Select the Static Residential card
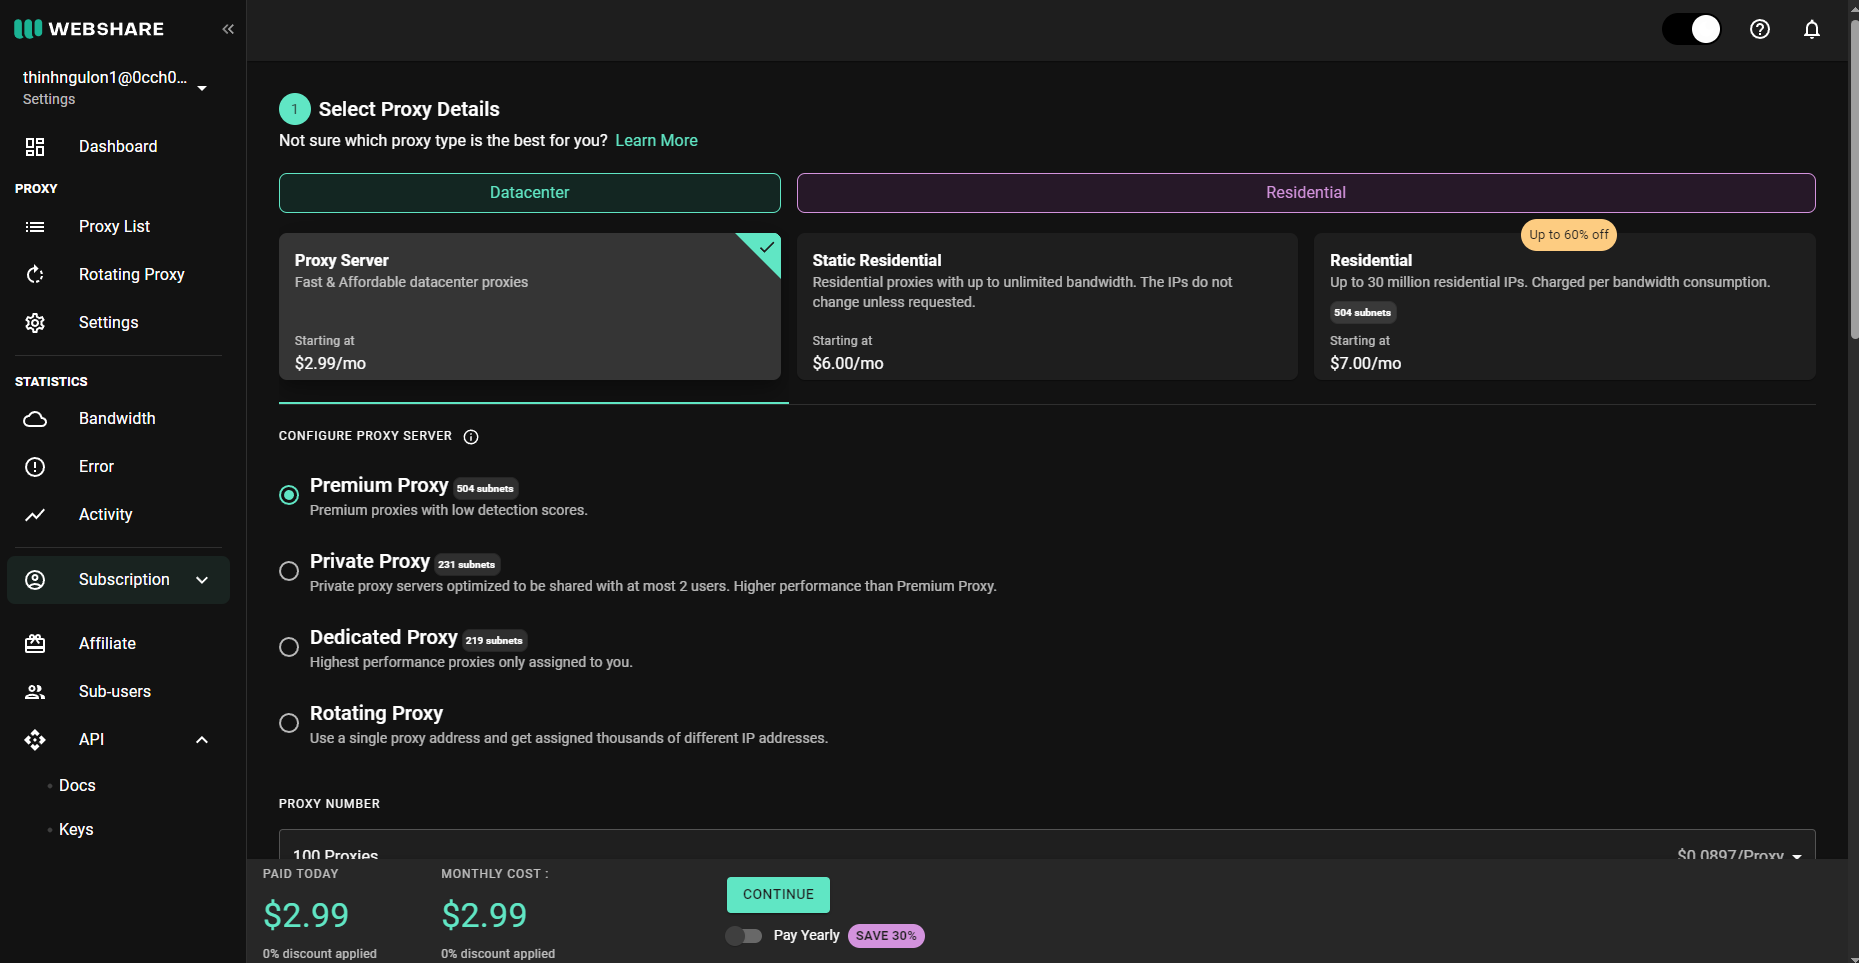The image size is (1859, 963). (x=1047, y=307)
